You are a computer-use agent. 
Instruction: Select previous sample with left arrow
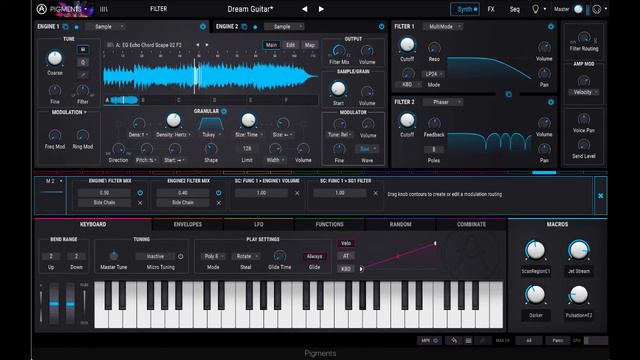pos(198,45)
